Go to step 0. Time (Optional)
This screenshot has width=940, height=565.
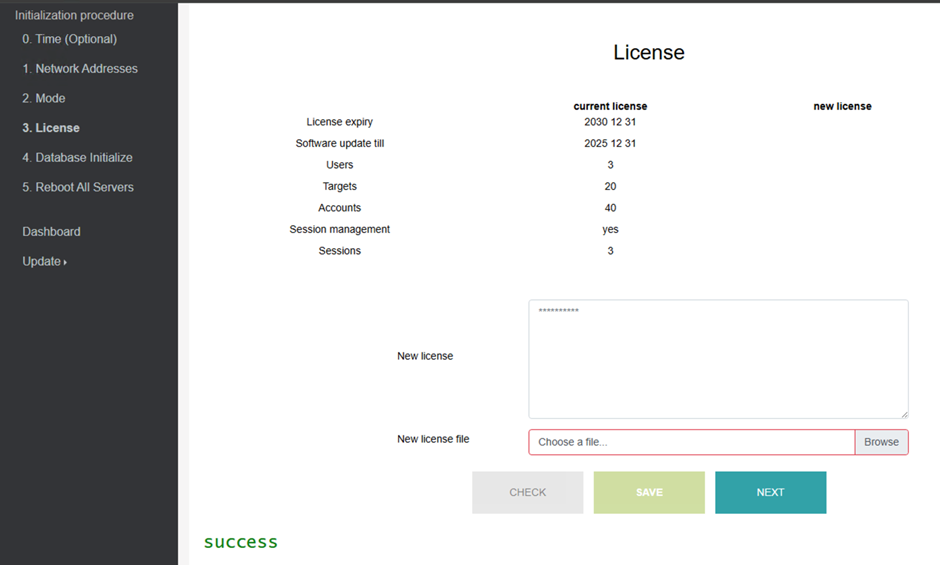click(69, 39)
